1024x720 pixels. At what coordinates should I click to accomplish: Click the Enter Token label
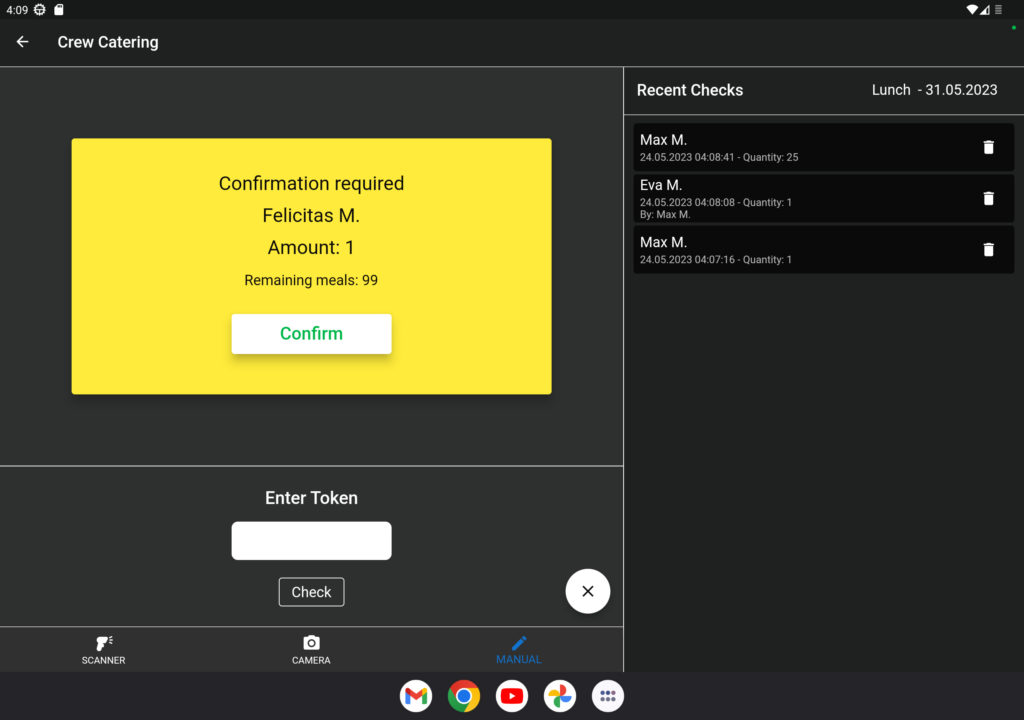(312, 498)
